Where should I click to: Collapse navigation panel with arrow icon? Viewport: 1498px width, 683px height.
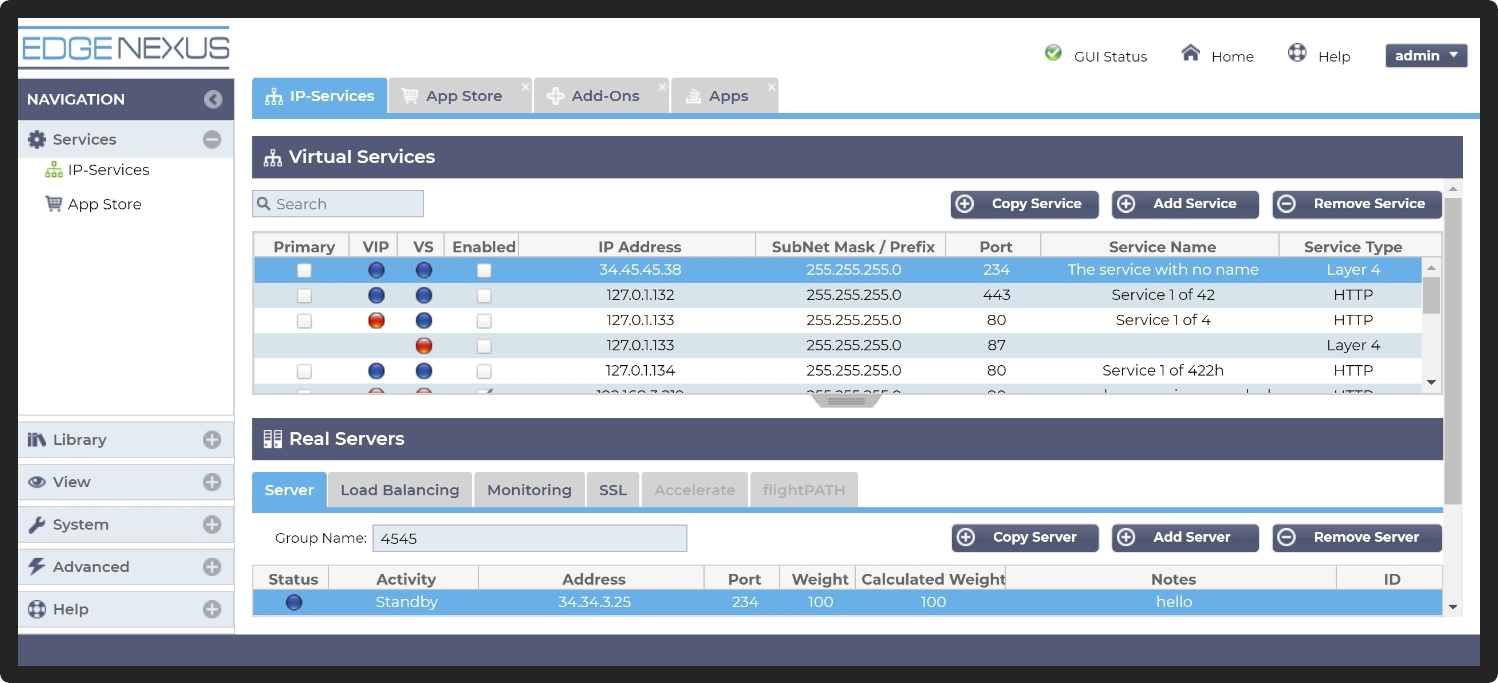(213, 99)
